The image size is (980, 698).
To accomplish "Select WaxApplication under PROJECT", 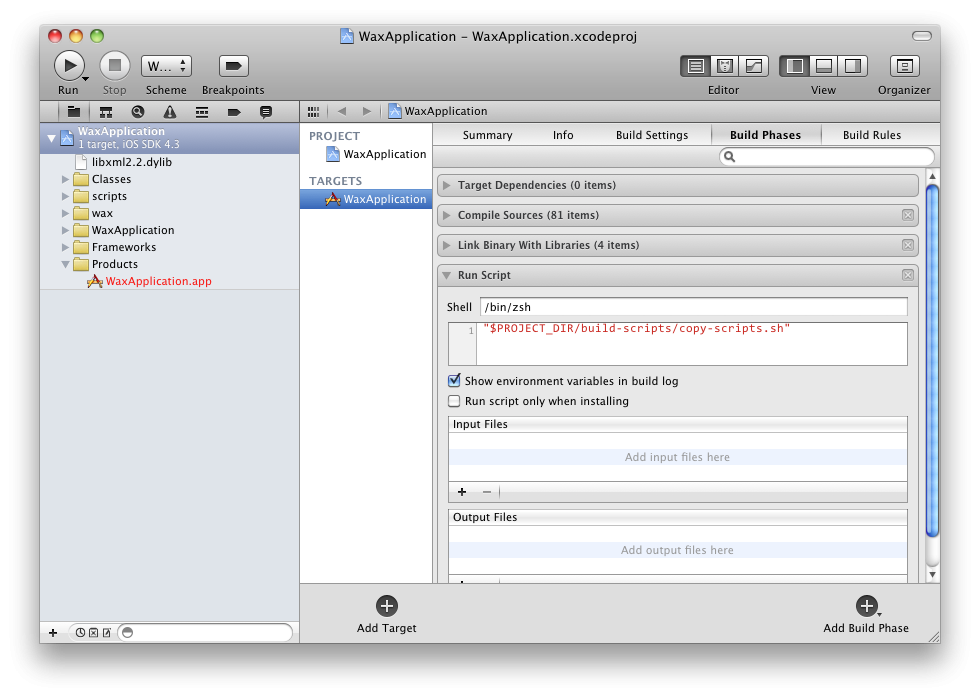I will coord(376,154).
